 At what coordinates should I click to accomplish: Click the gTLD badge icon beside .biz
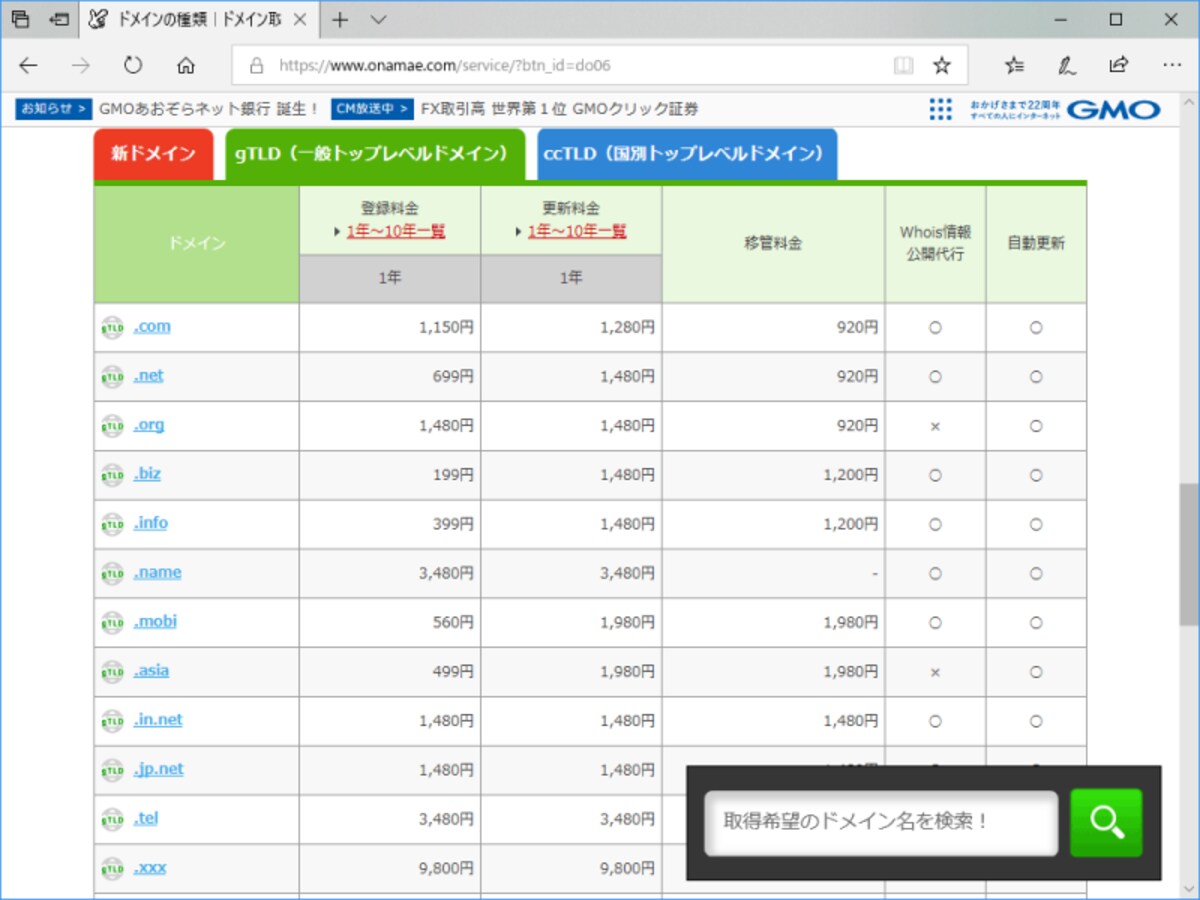tap(112, 475)
